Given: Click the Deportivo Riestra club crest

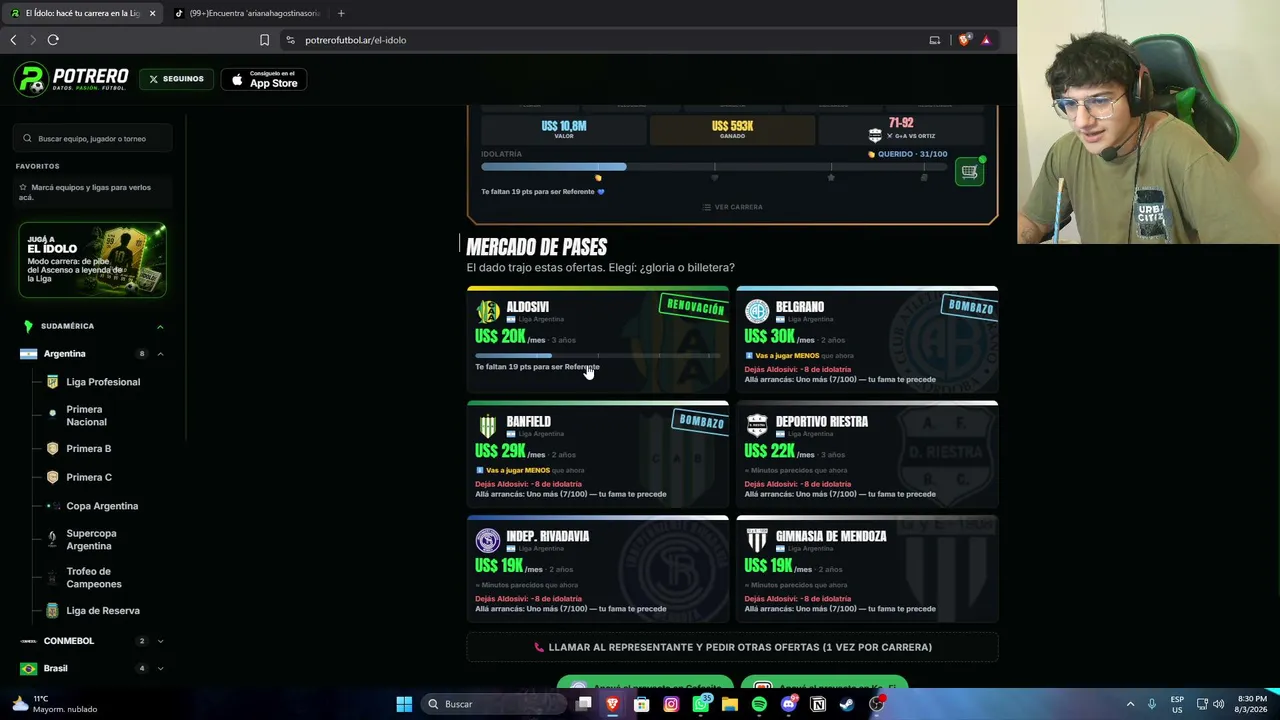Looking at the screenshot, I should pyautogui.click(x=757, y=426).
